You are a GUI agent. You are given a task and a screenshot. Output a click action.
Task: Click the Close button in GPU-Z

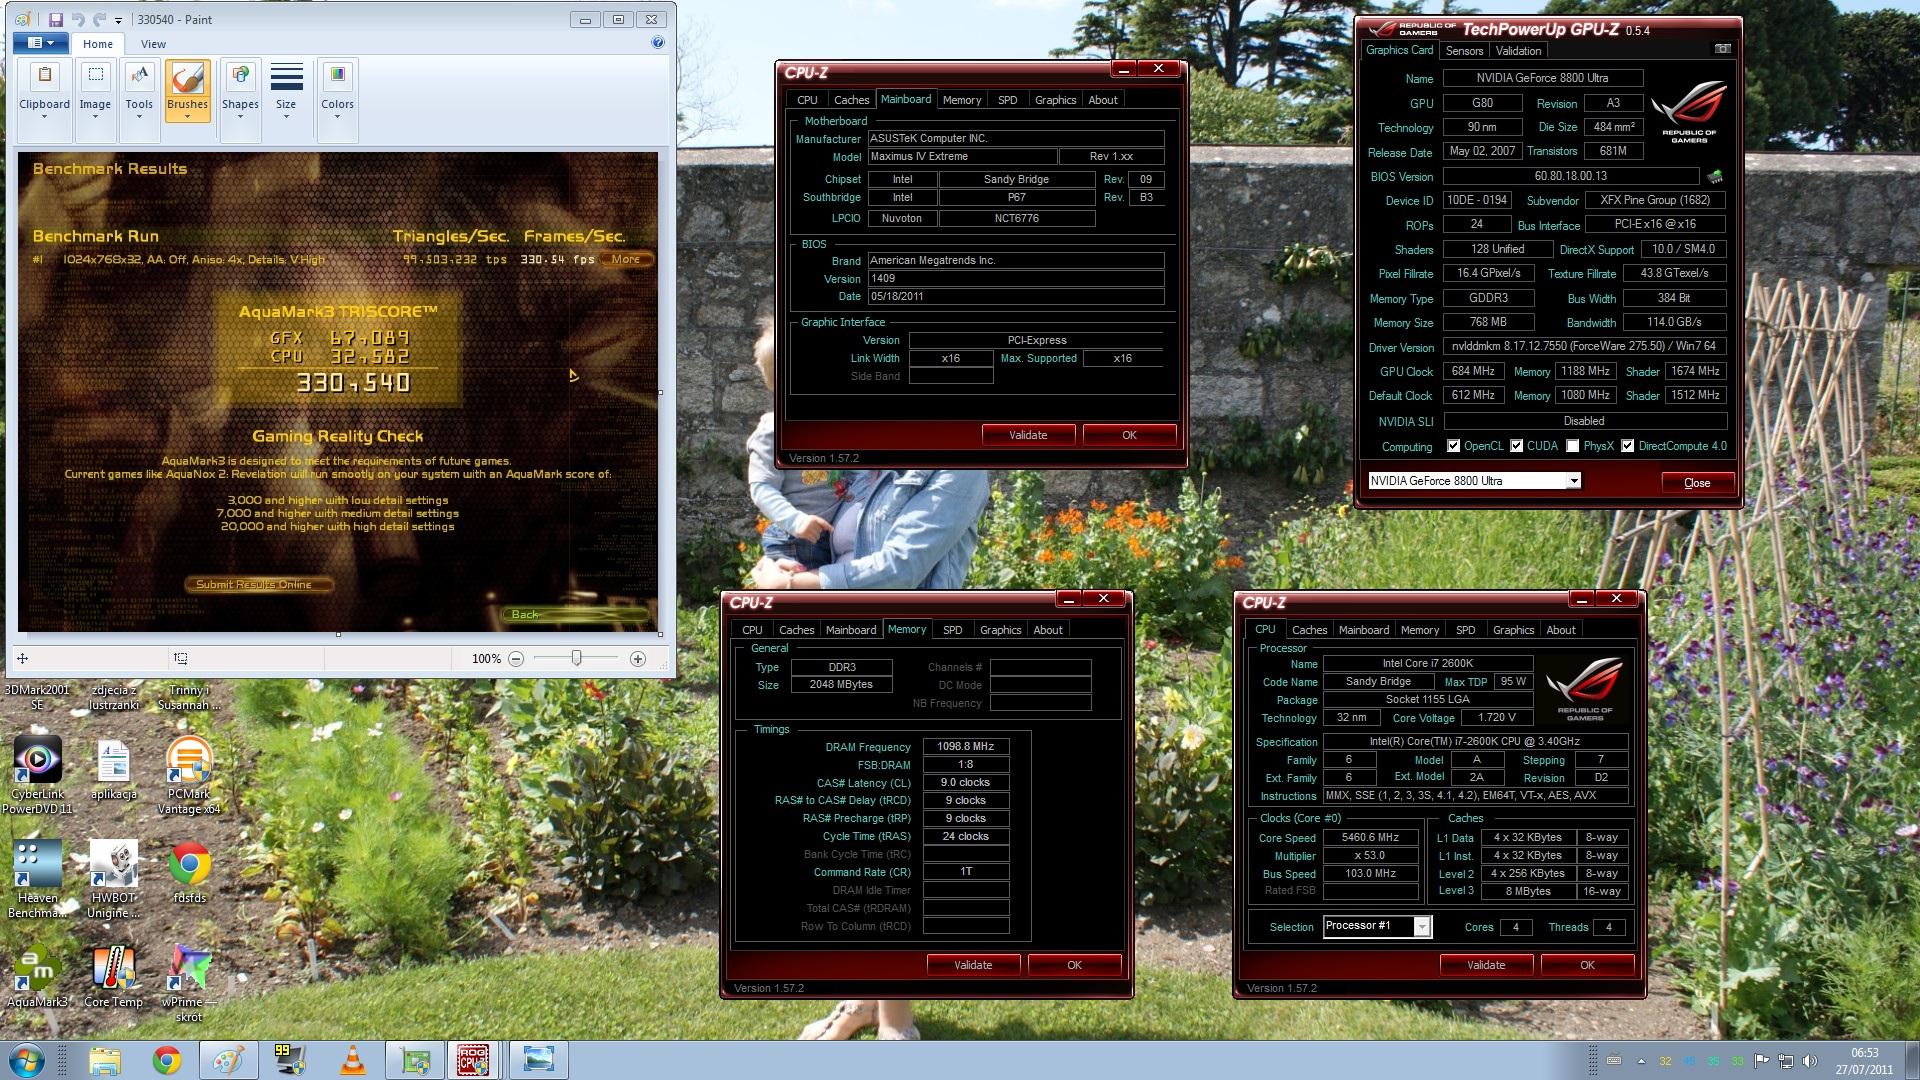[1697, 483]
